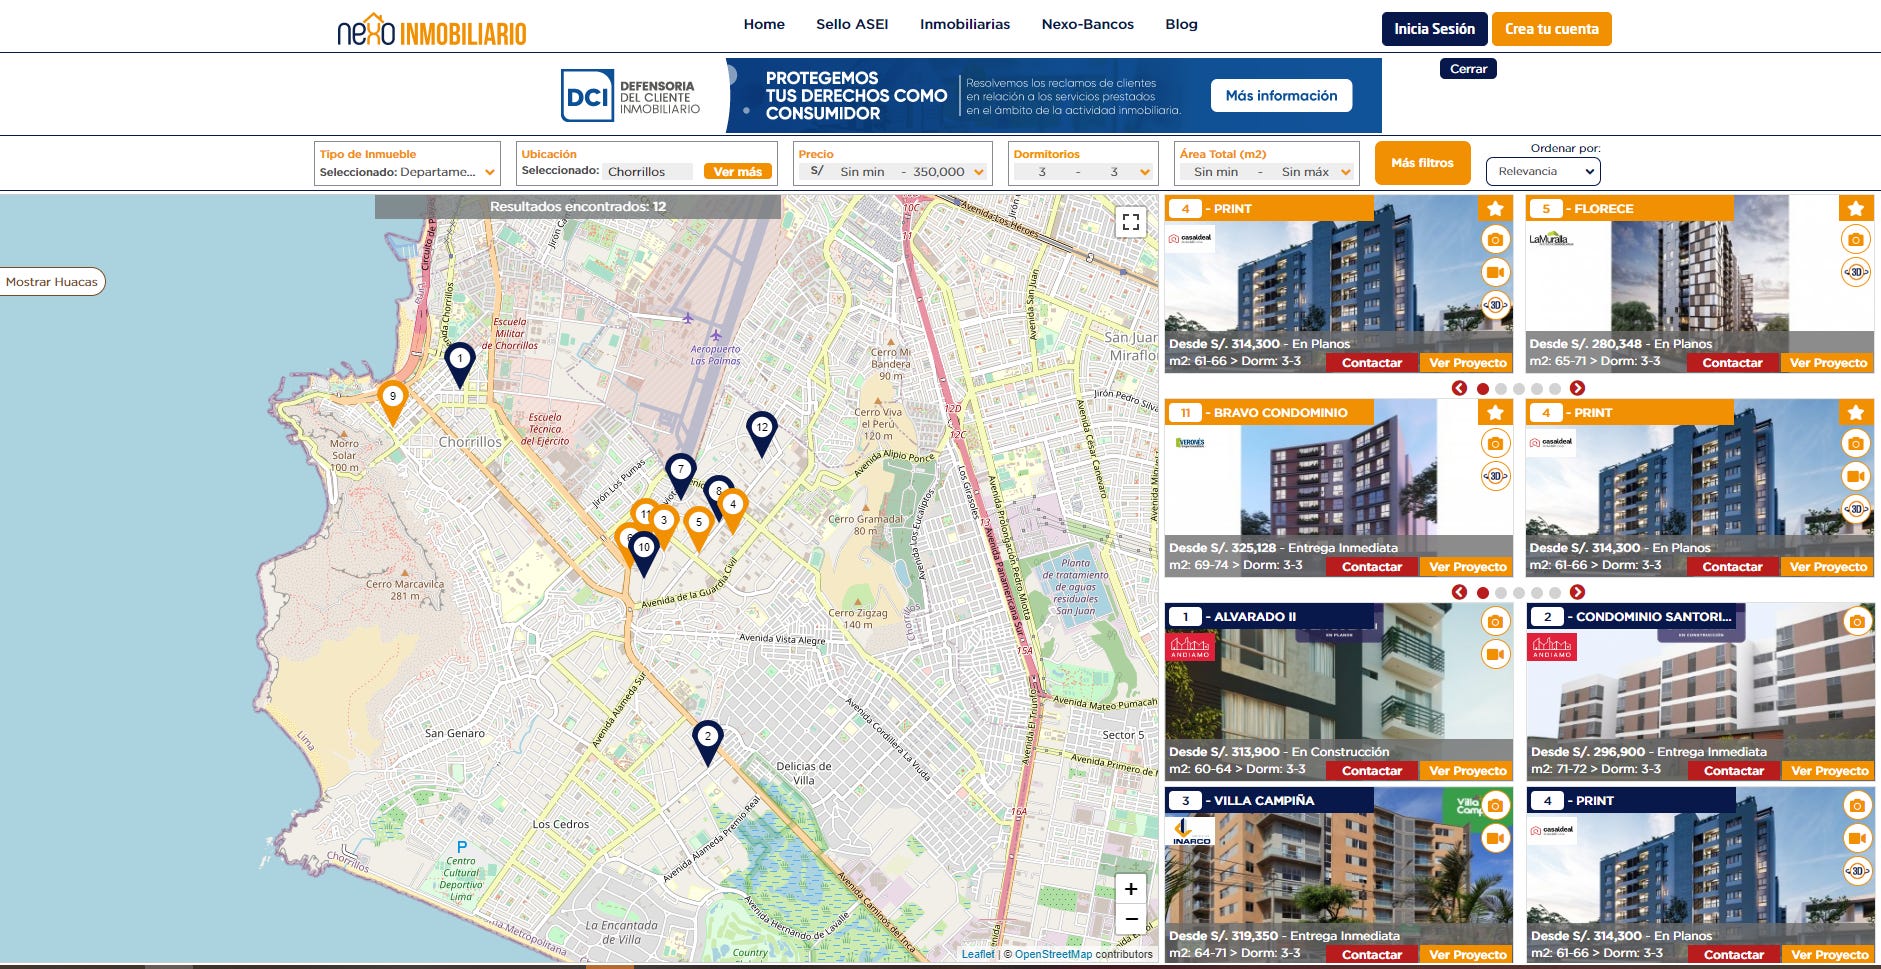Image resolution: width=1881 pixels, height=969 pixels.
Task: View photos via camera icon on BRAVO CONDOMINIO
Action: point(1495,443)
